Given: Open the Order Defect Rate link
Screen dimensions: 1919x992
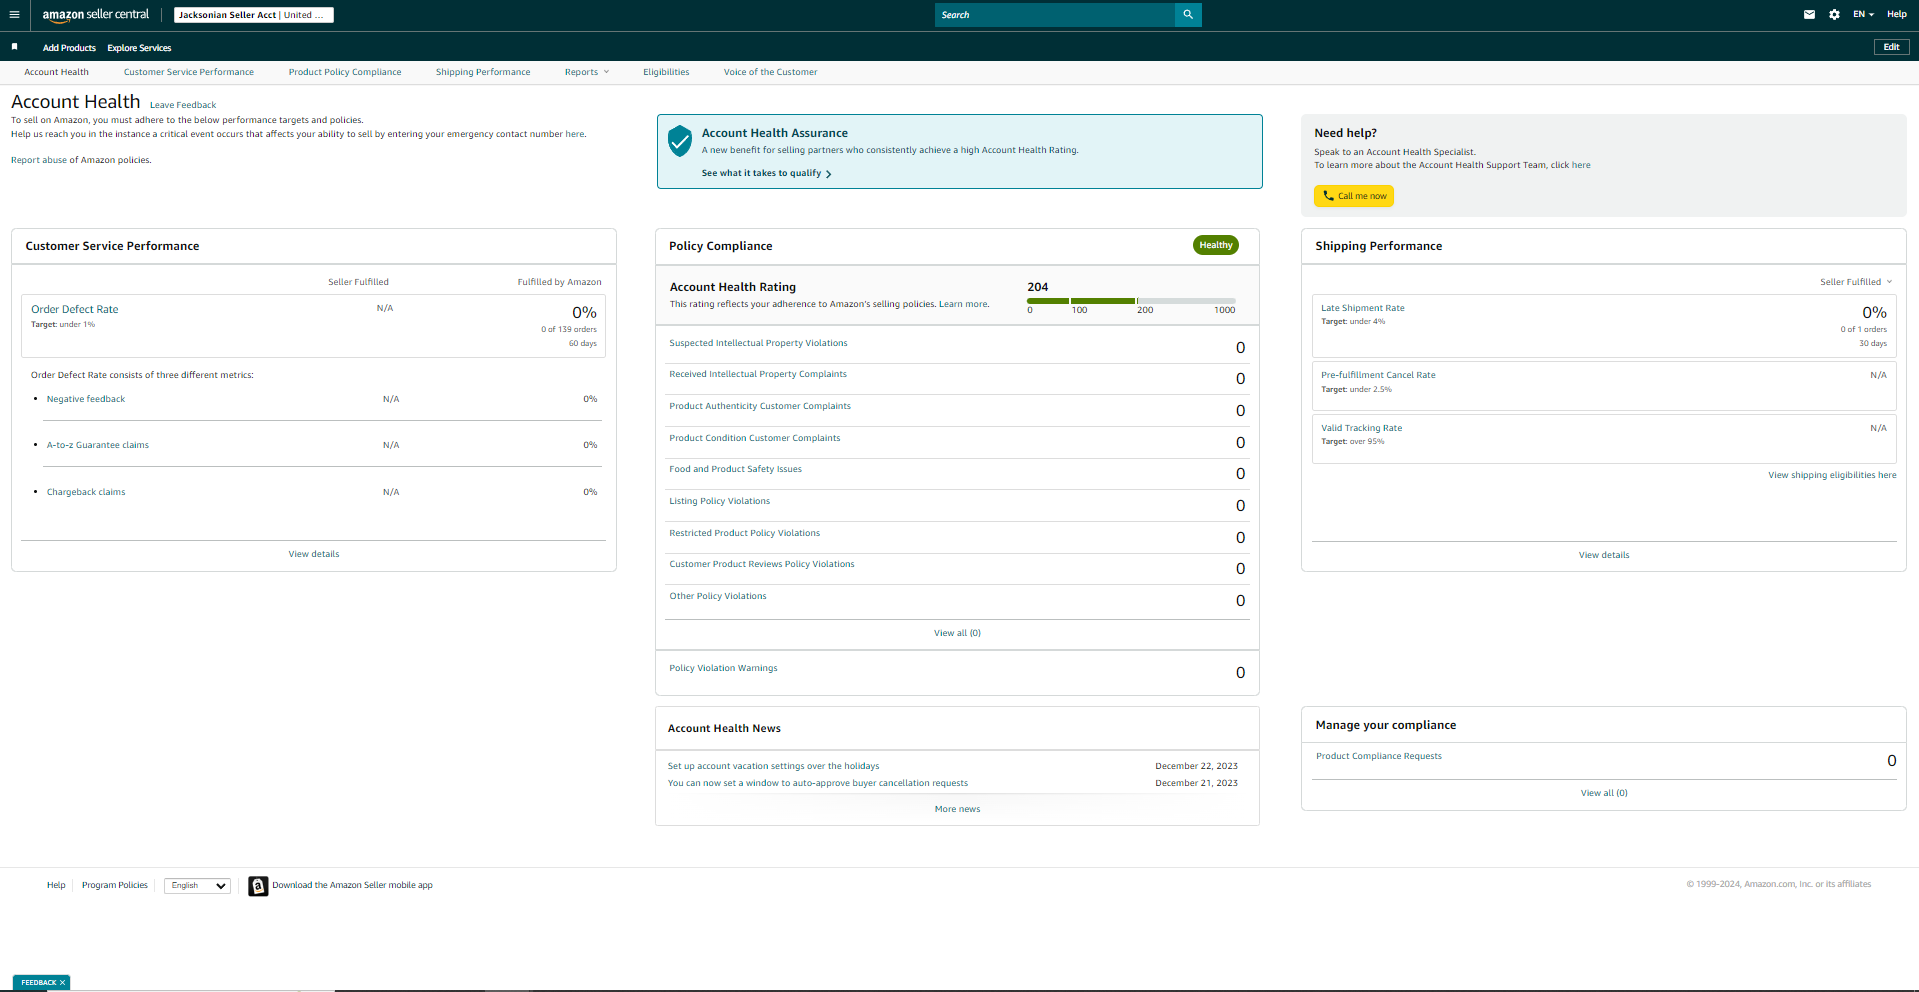Looking at the screenshot, I should click(75, 310).
